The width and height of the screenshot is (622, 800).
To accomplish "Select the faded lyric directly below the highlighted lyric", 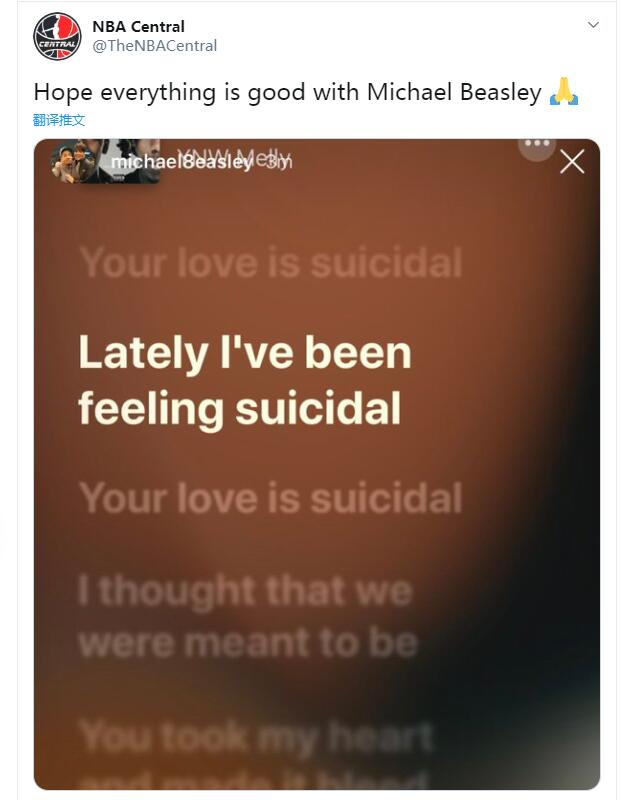I will [271, 497].
